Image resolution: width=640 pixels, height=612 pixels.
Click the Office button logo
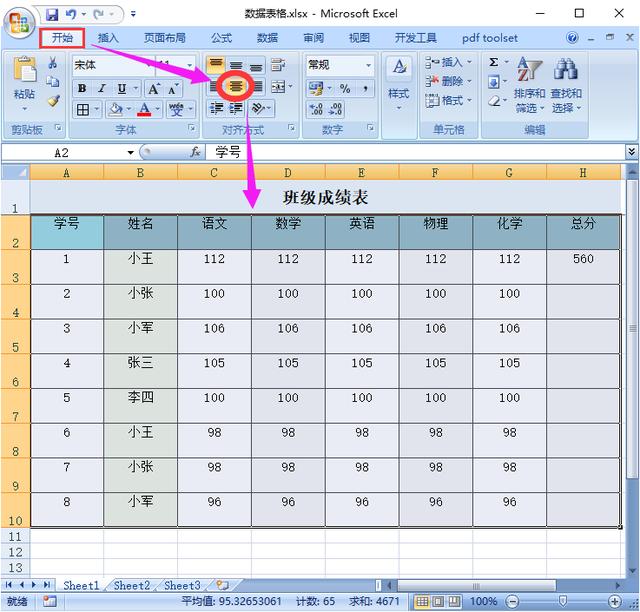click(19, 22)
